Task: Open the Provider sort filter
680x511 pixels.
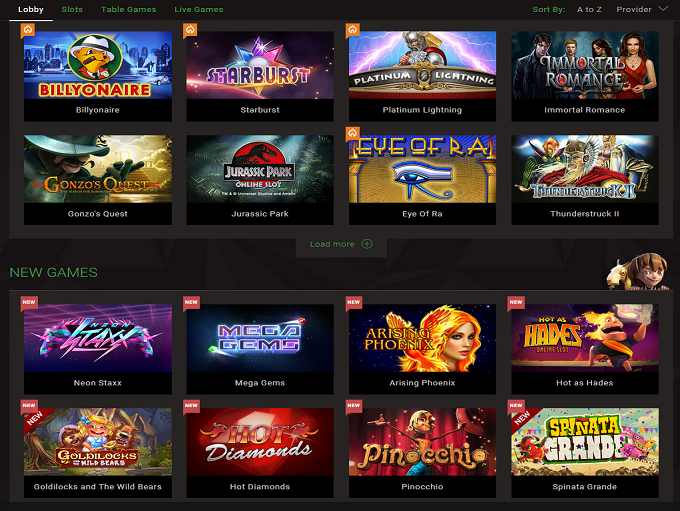Action: (634, 10)
